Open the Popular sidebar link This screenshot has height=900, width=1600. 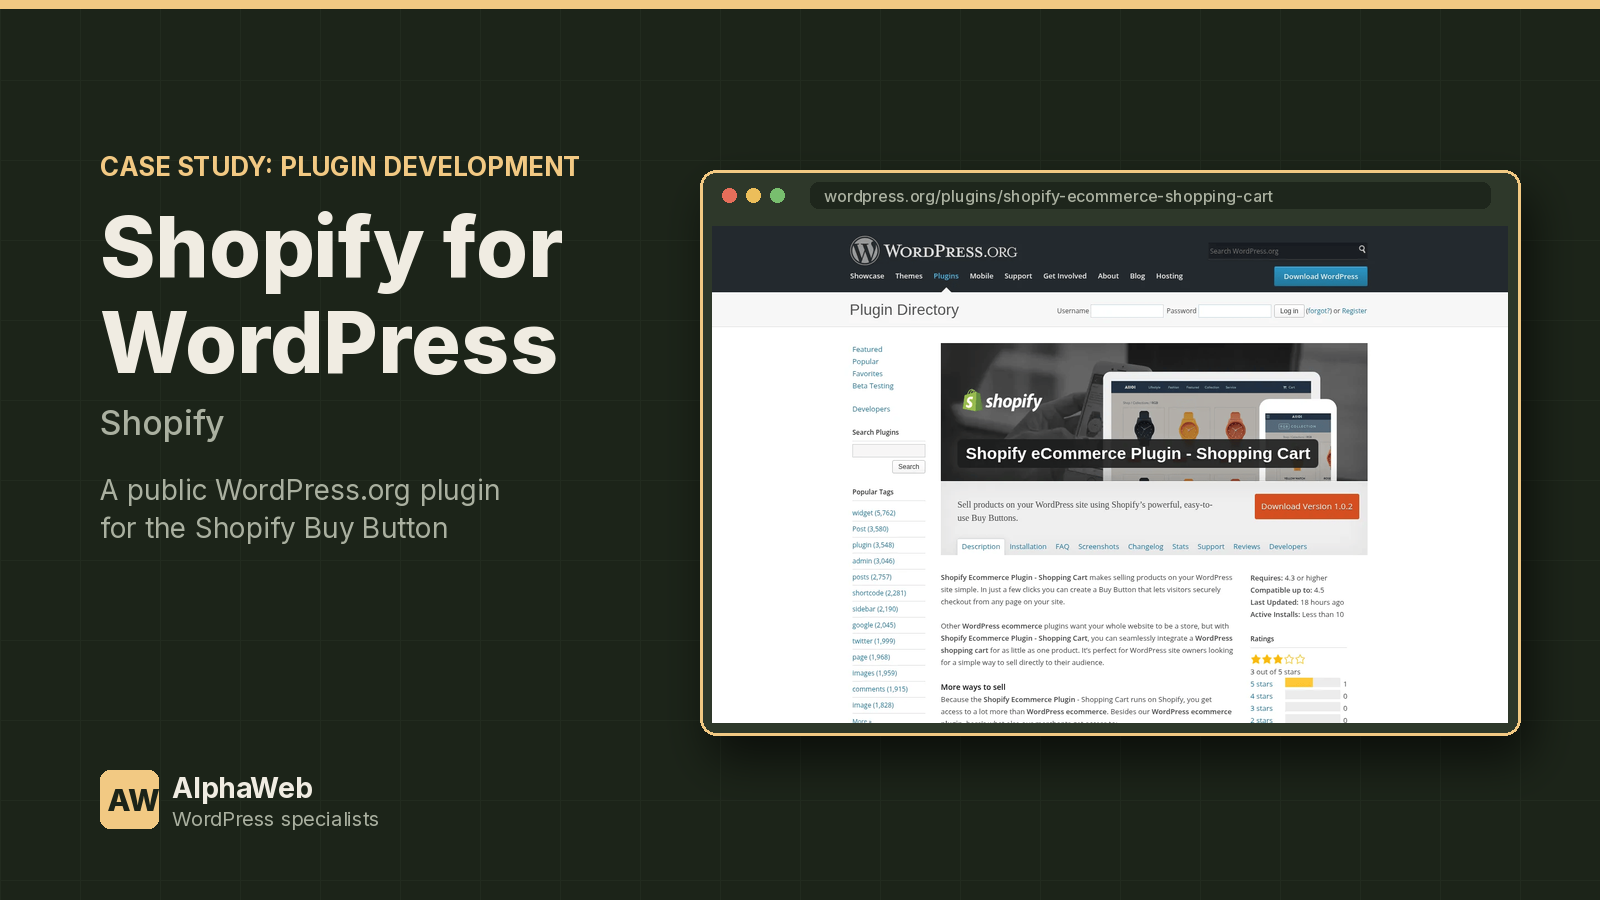pos(865,362)
